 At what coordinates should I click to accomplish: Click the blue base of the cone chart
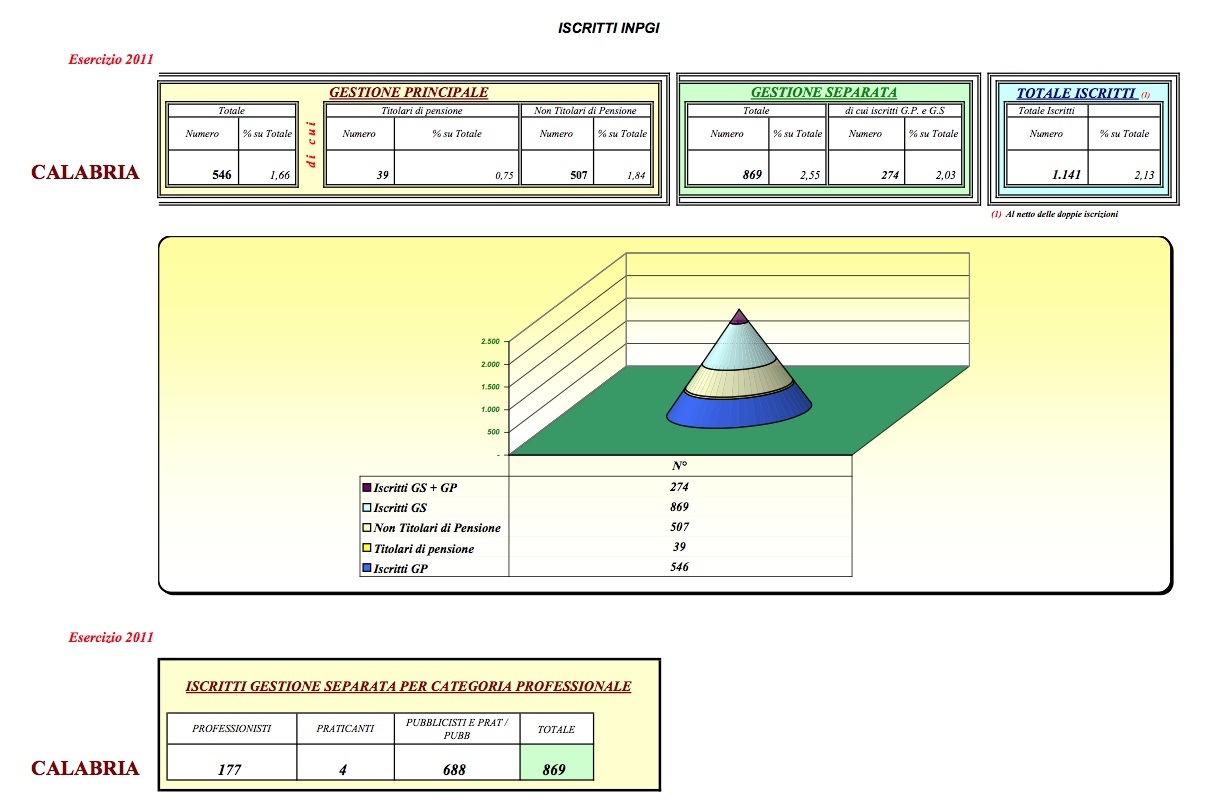(x=739, y=410)
